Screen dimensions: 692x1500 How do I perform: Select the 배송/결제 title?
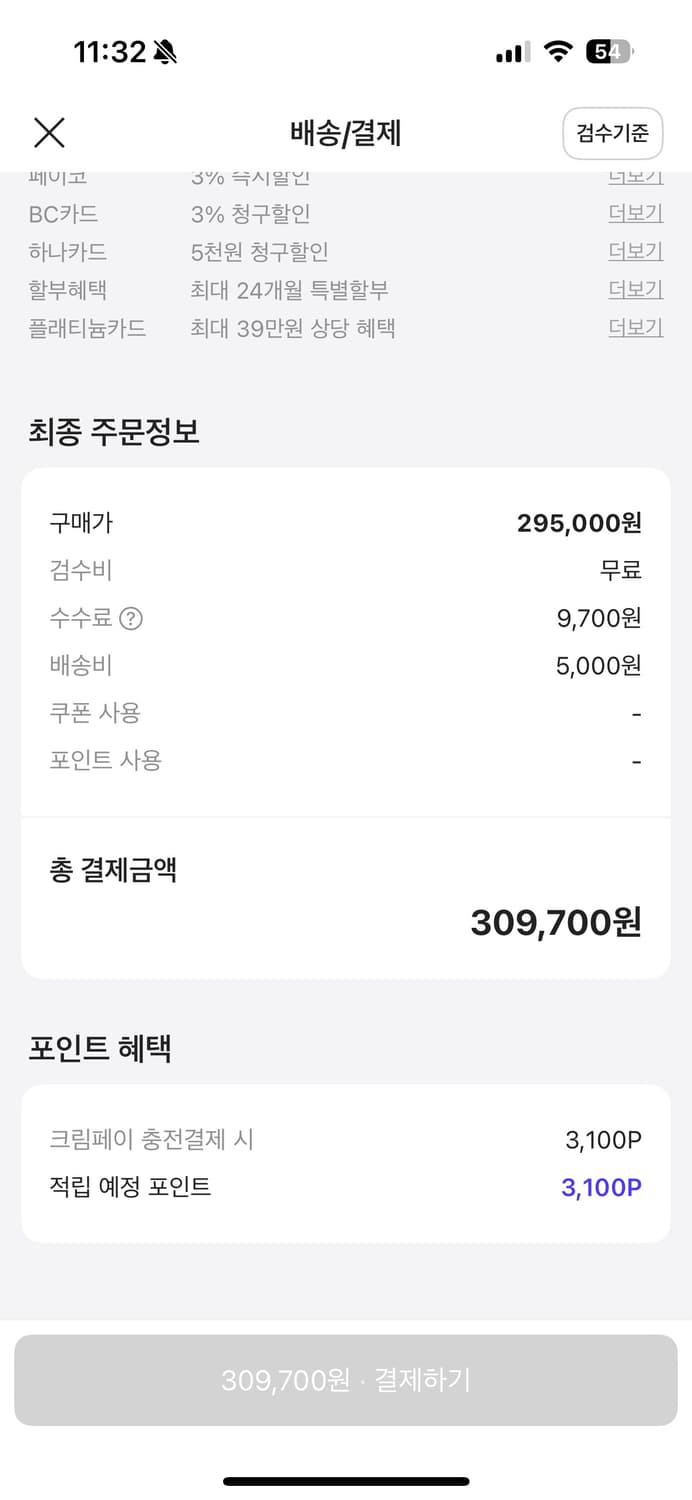(346, 133)
